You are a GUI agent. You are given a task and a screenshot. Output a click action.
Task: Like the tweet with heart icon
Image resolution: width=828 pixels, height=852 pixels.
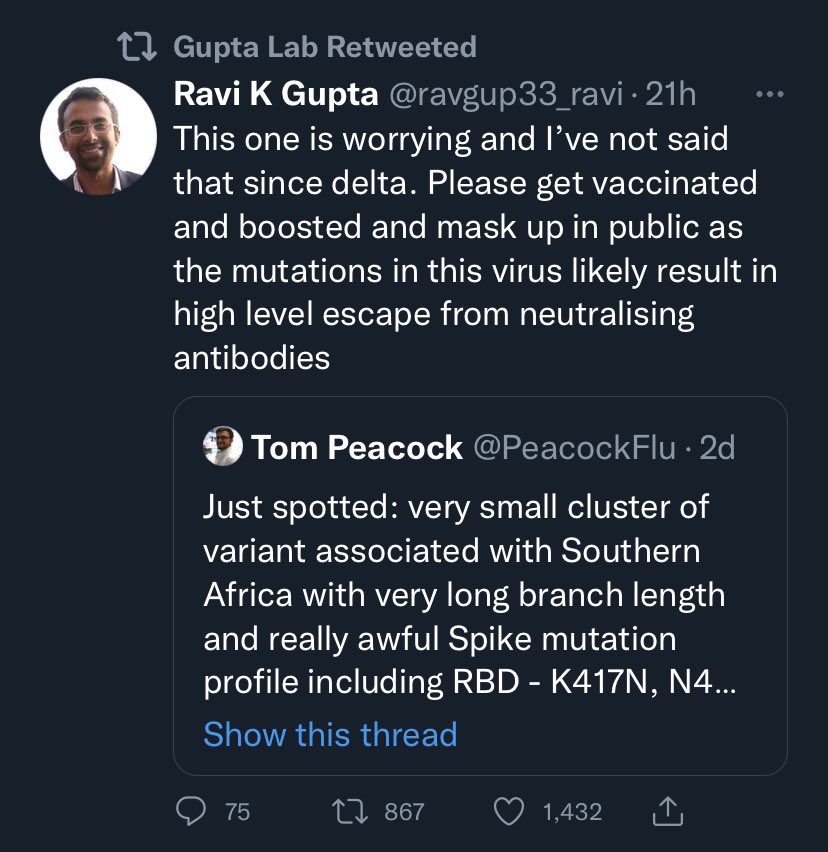pyautogui.click(x=510, y=811)
